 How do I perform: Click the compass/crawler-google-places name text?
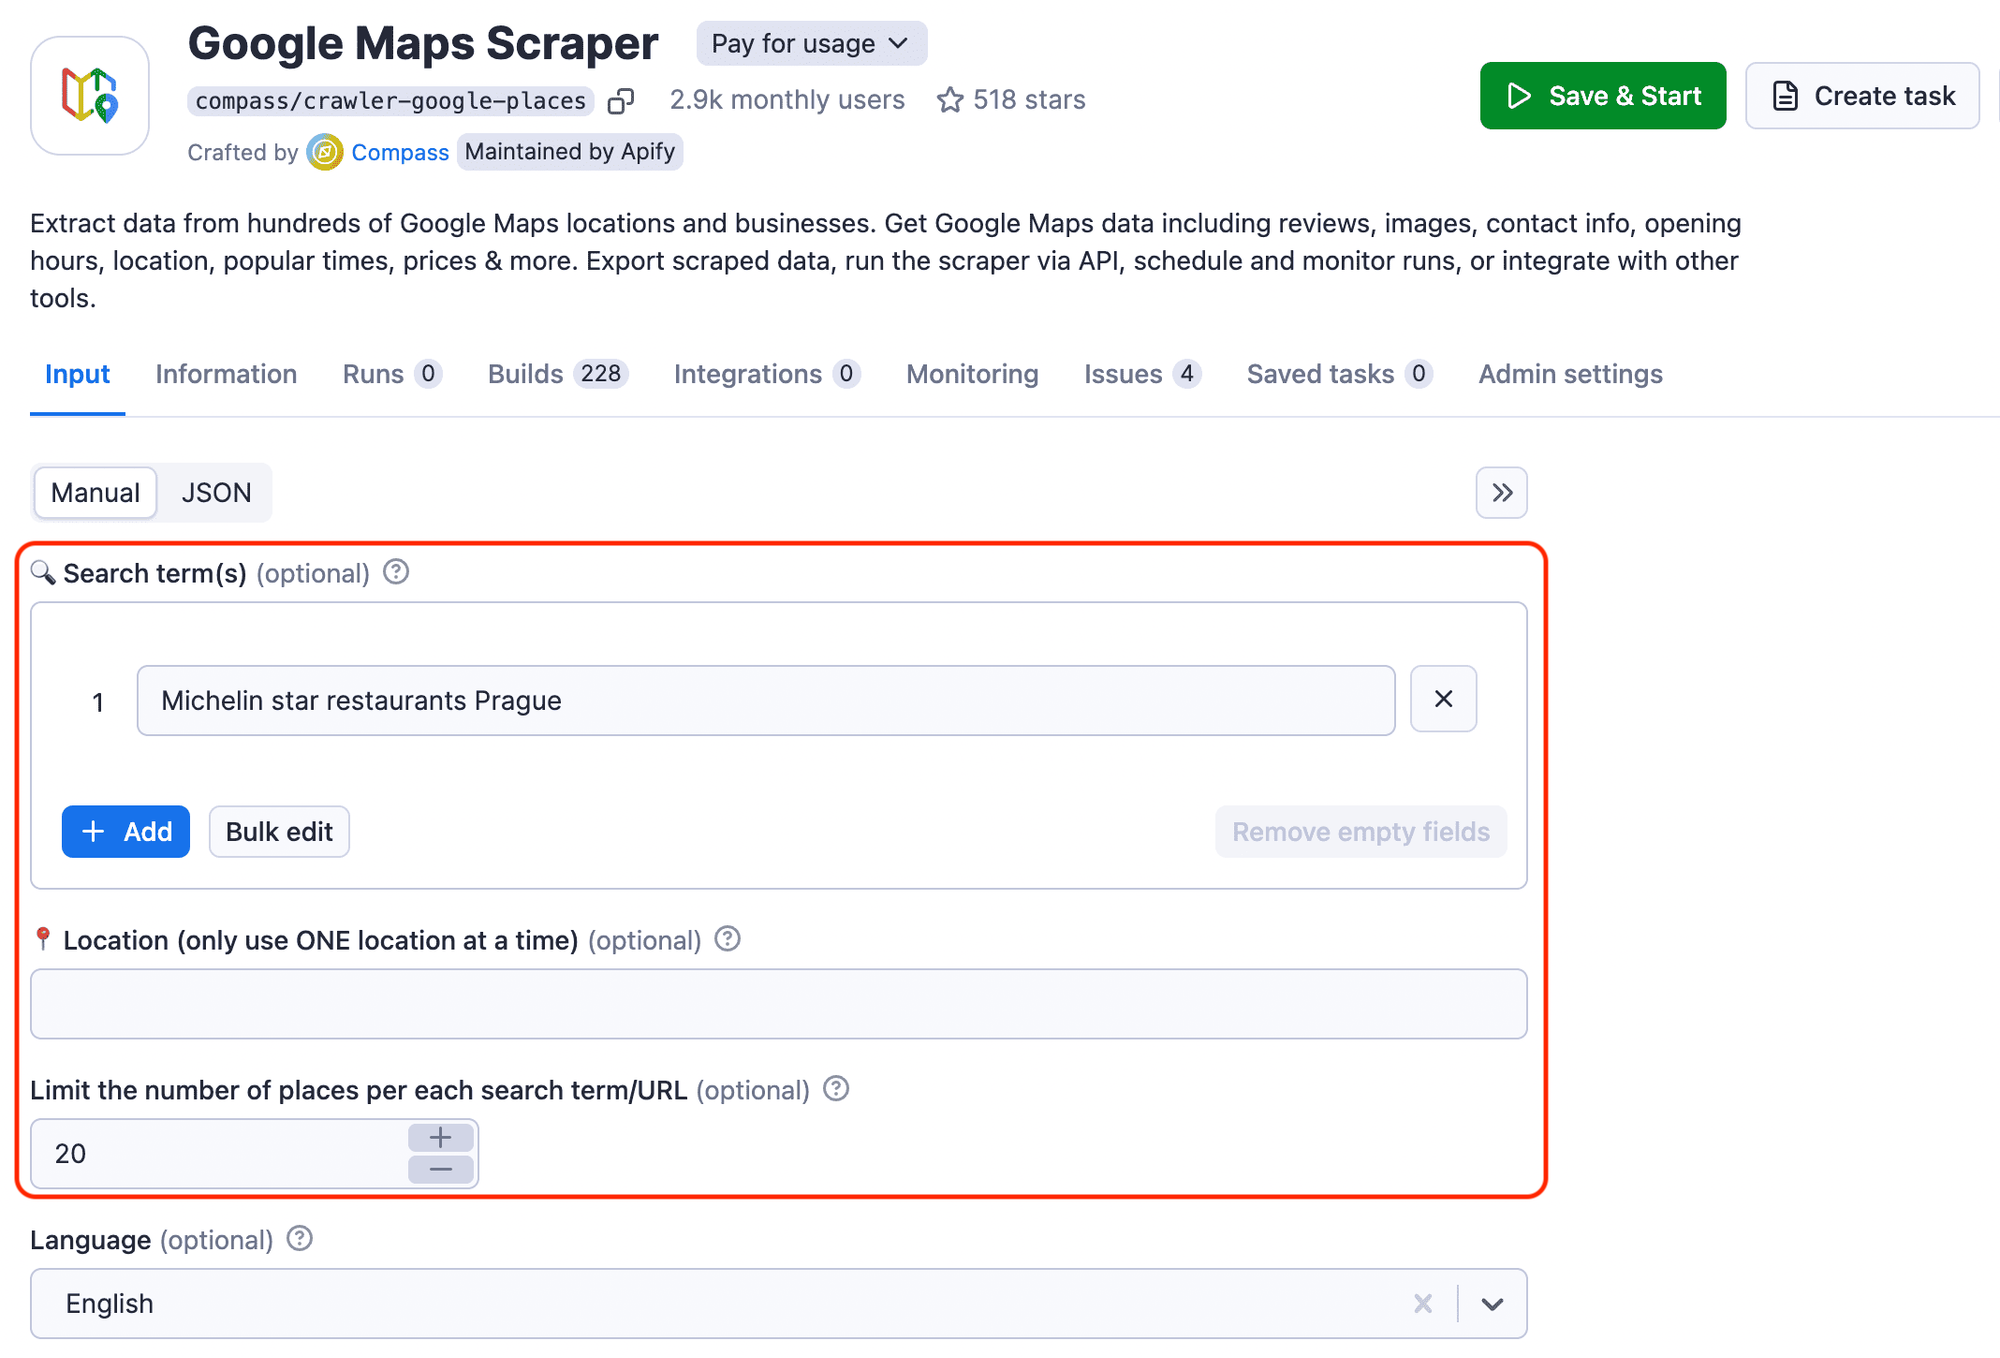pyautogui.click(x=391, y=101)
